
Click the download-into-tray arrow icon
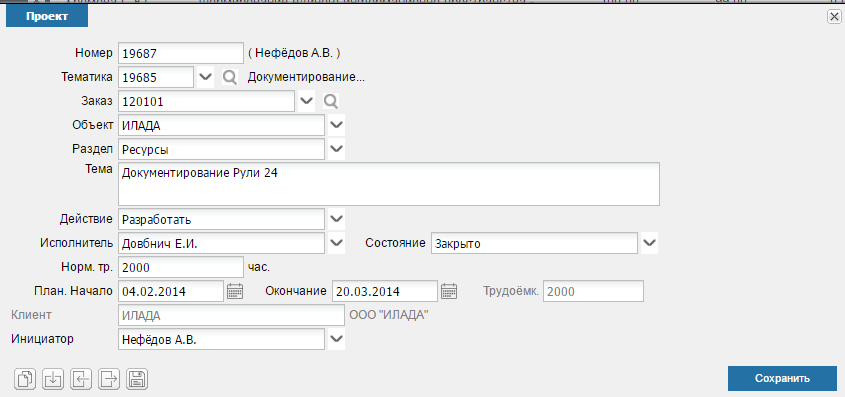point(53,380)
